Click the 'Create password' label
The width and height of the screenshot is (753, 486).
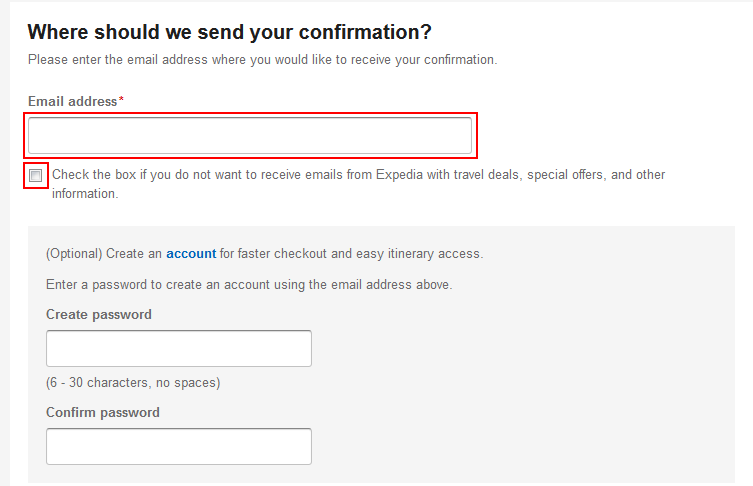coord(99,315)
